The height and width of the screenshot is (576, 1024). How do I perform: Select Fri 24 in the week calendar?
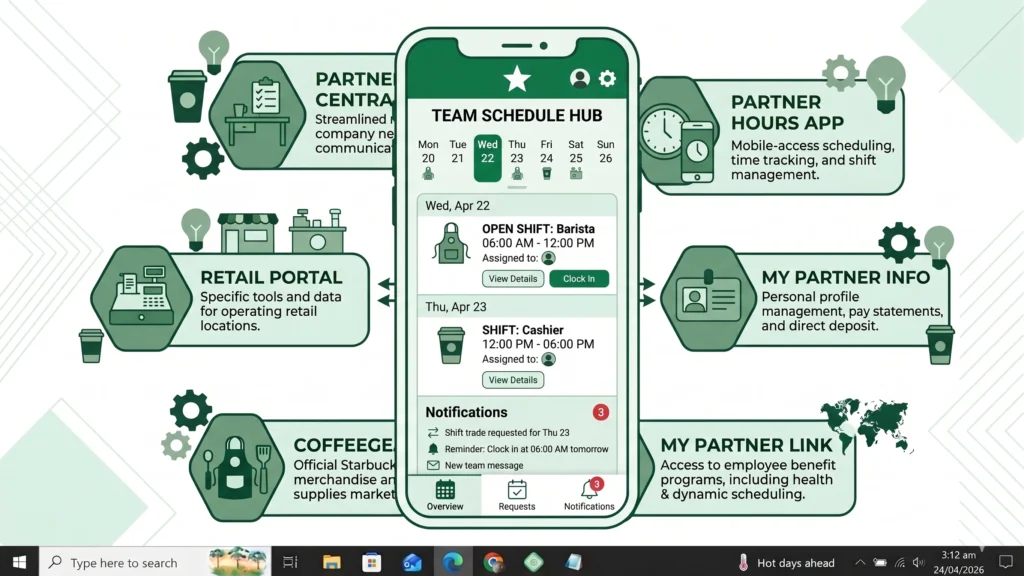click(547, 159)
